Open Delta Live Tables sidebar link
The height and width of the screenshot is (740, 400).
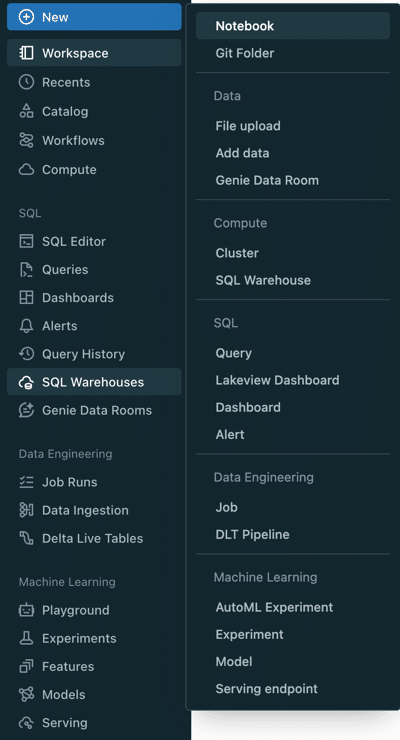pos(94,538)
